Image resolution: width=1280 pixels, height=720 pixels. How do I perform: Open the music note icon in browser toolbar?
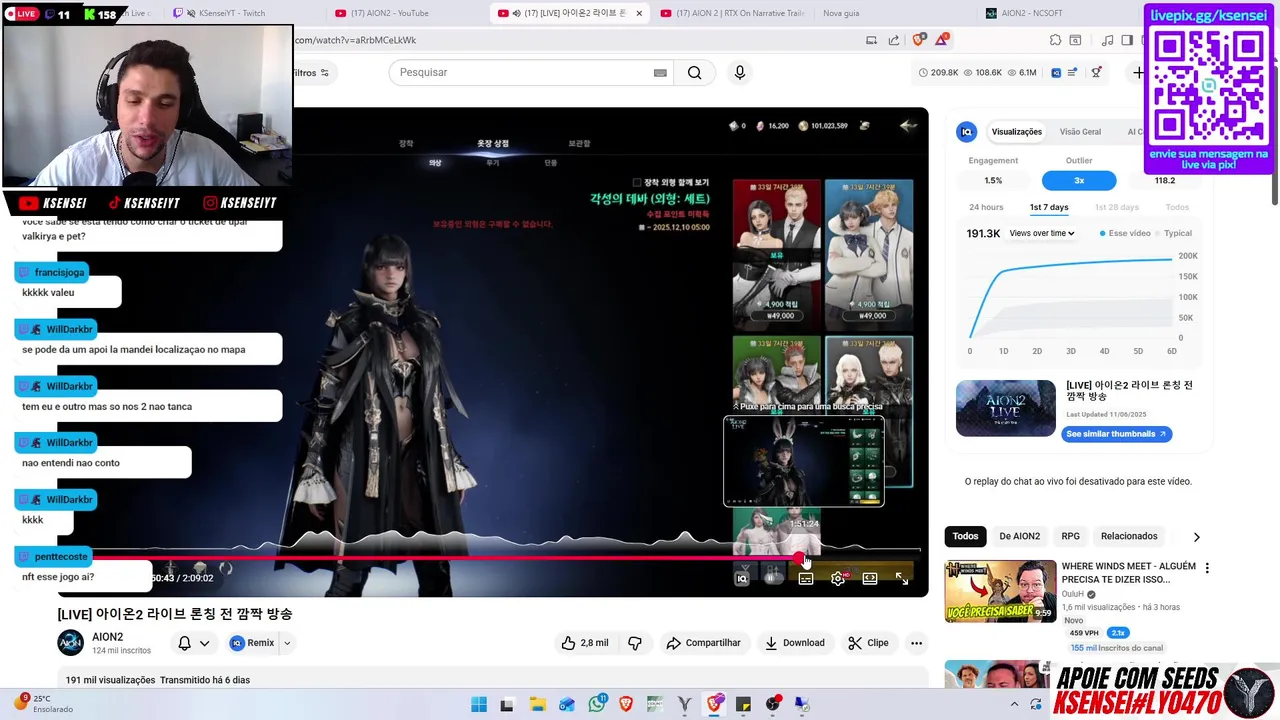click(1107, 40)
